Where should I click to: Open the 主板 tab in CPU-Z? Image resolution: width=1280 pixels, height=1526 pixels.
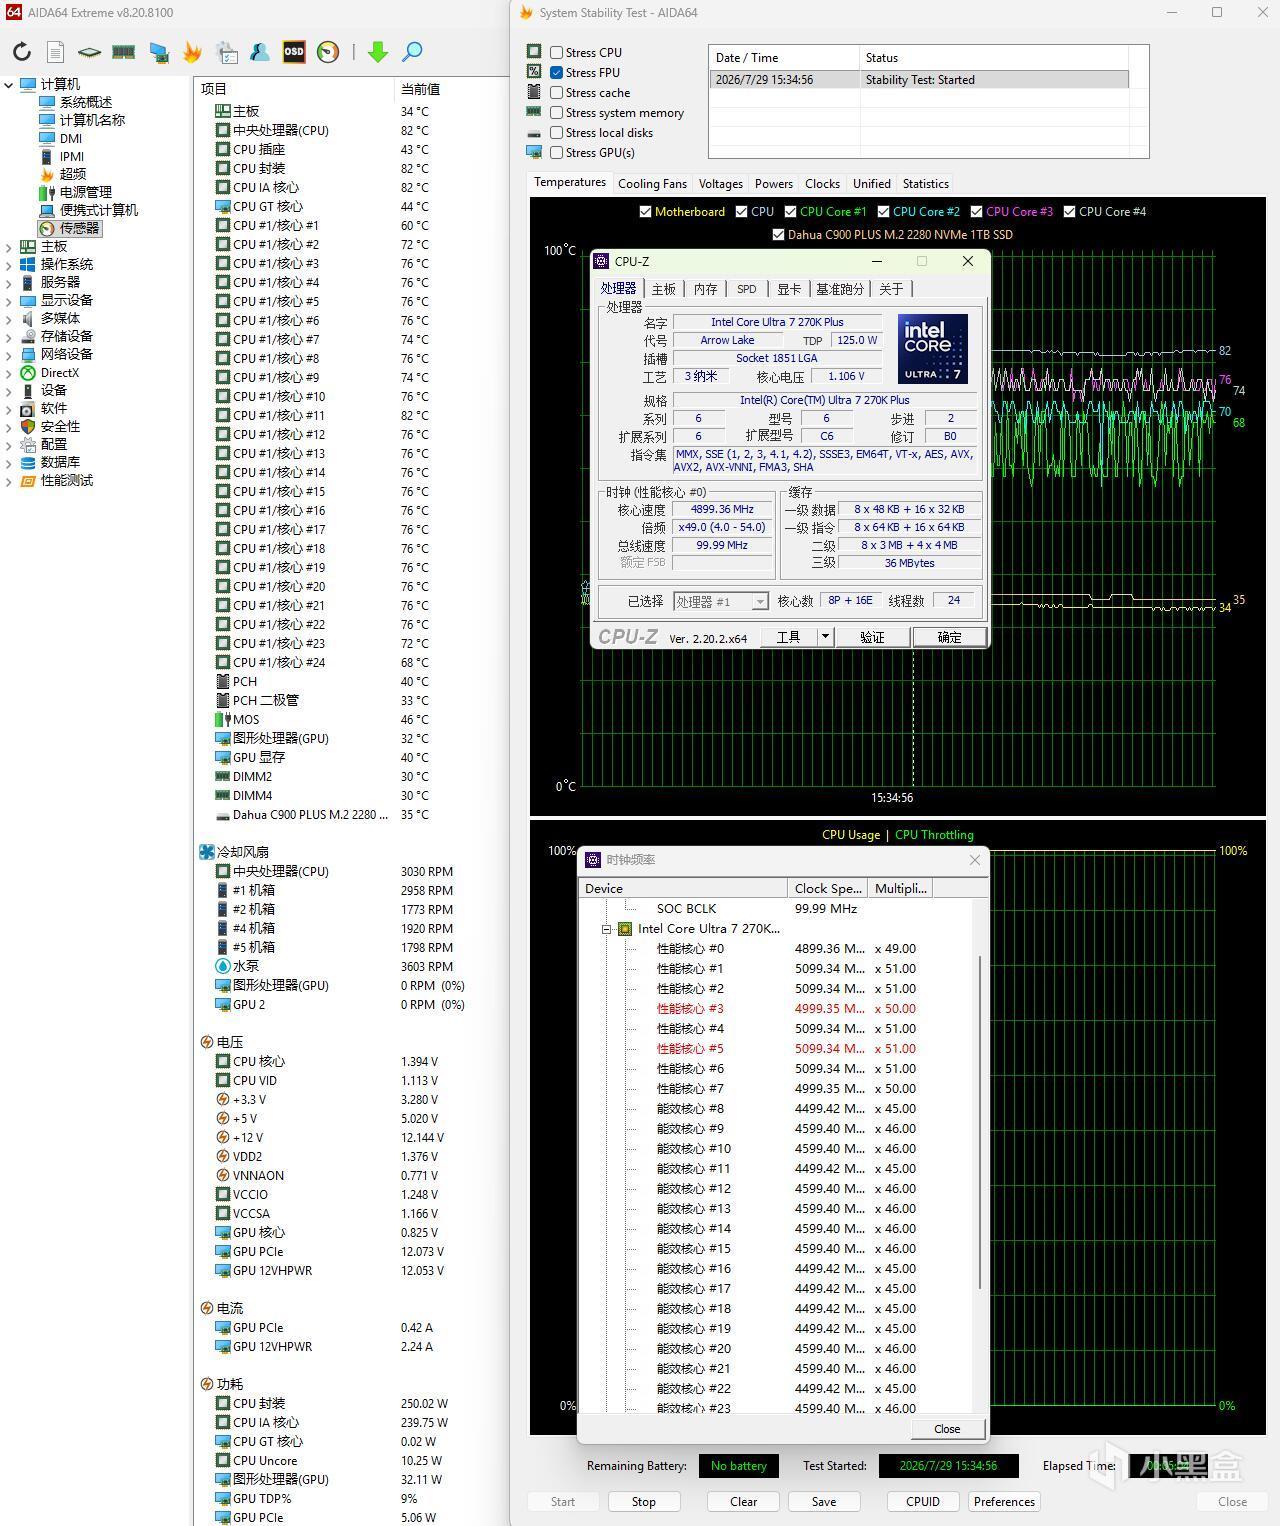click(664, 289)
